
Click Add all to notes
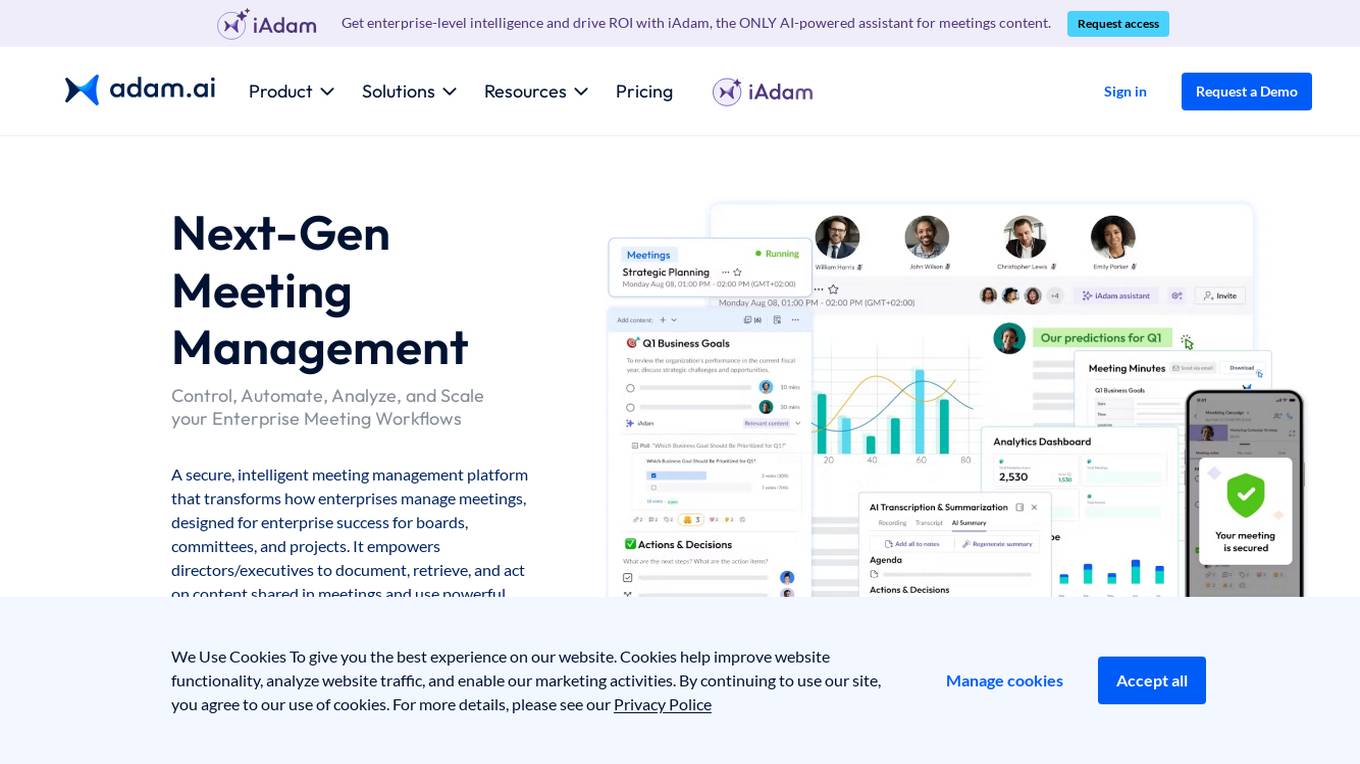911,544
